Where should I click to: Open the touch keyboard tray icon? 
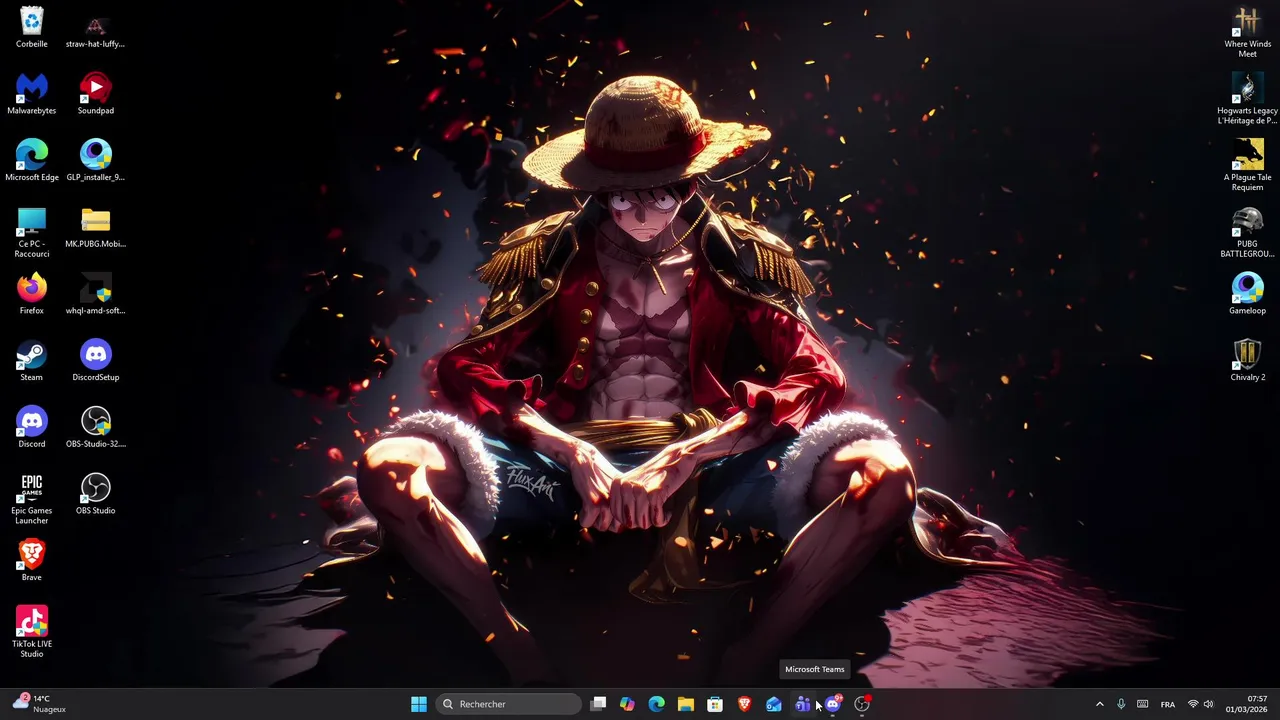point(1142,704)
